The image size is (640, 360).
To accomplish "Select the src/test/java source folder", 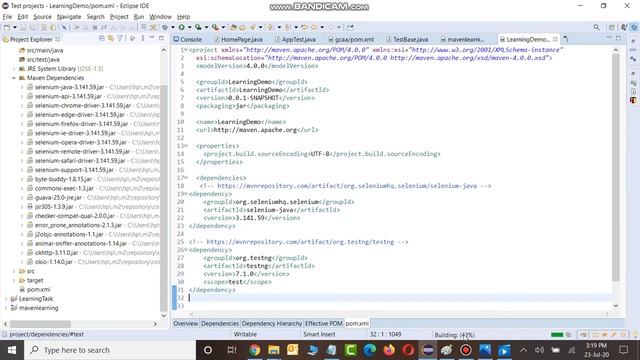I will coord(39,60).
